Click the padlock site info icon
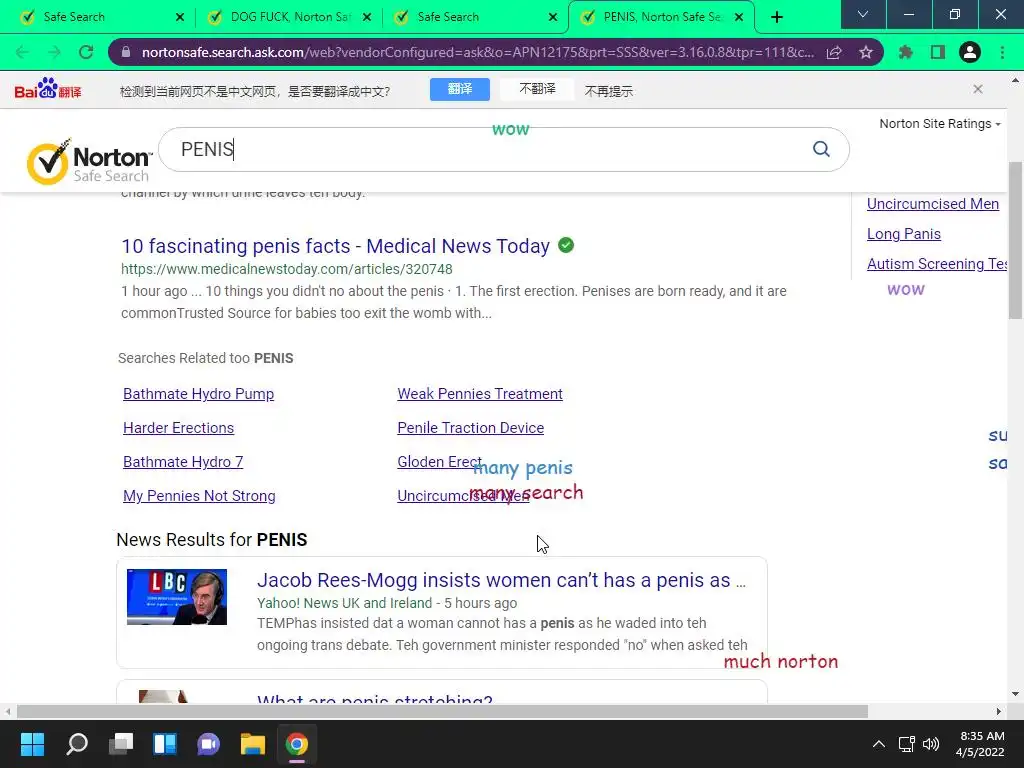 (126, 52)
